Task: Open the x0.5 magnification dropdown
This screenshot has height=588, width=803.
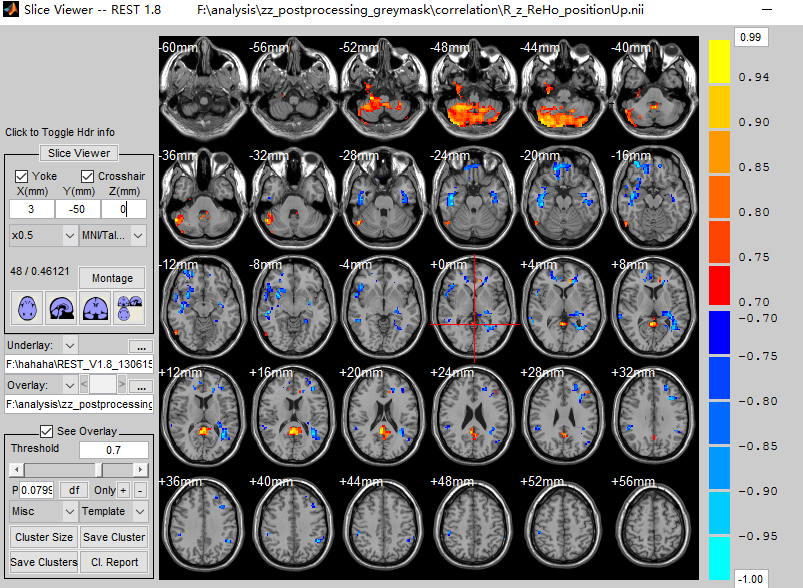Action: coord(44,236)
